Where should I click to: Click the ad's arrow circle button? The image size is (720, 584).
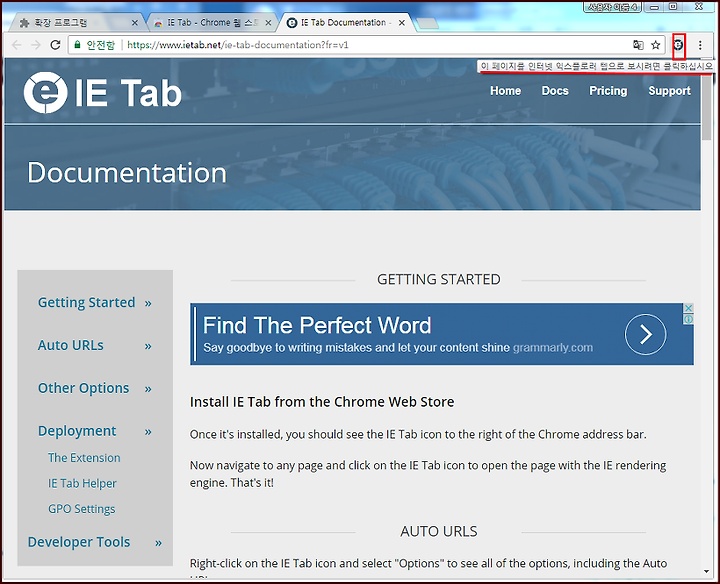coord(645,334)
